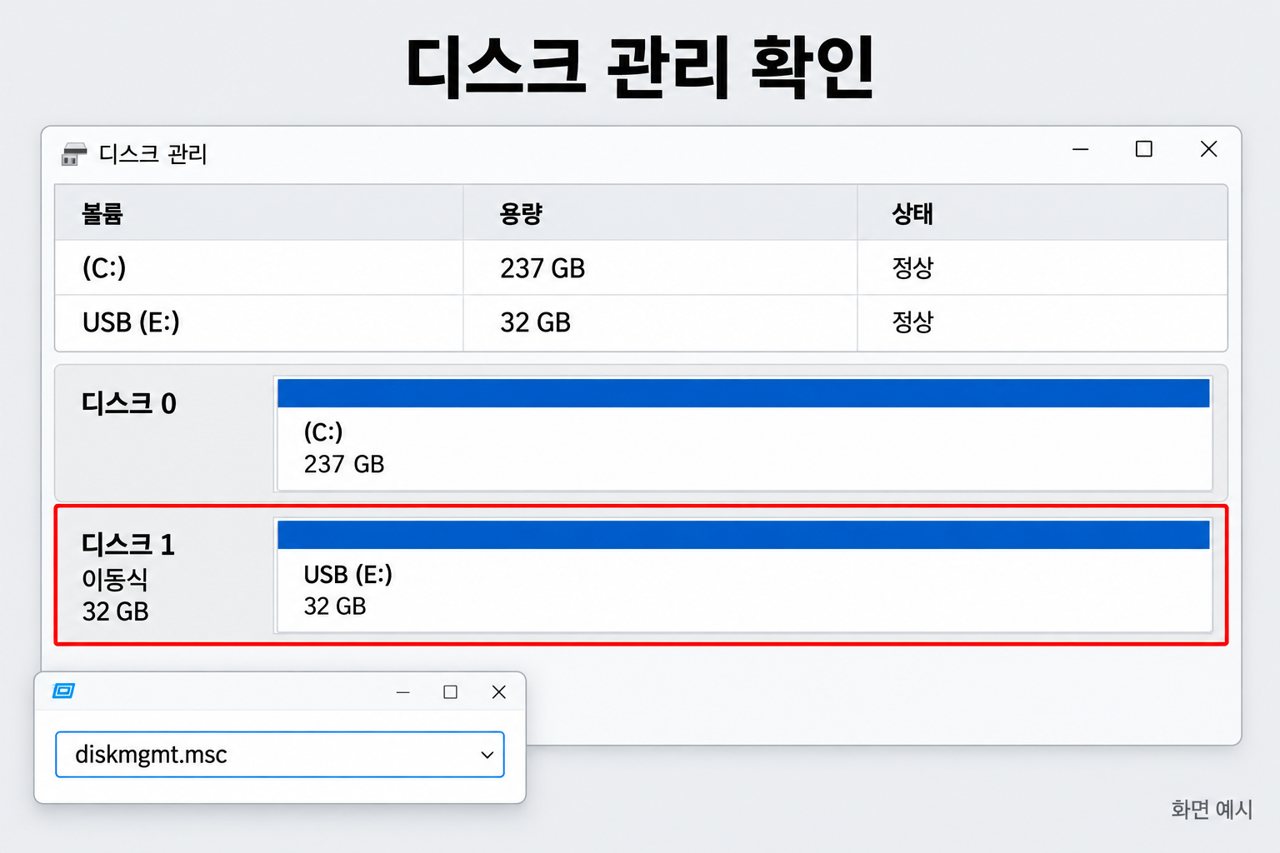Select the USB (E:) 32 GB partition block

[743, 576]
